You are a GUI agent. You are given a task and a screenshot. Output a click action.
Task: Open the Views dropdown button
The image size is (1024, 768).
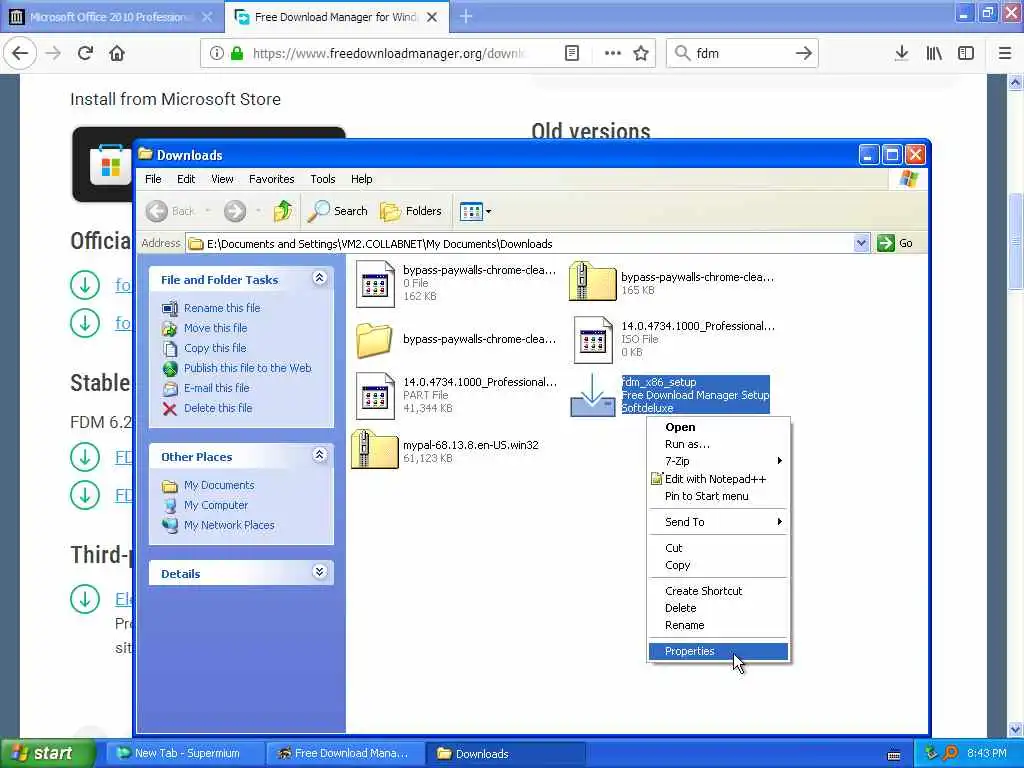click(475, 211)
